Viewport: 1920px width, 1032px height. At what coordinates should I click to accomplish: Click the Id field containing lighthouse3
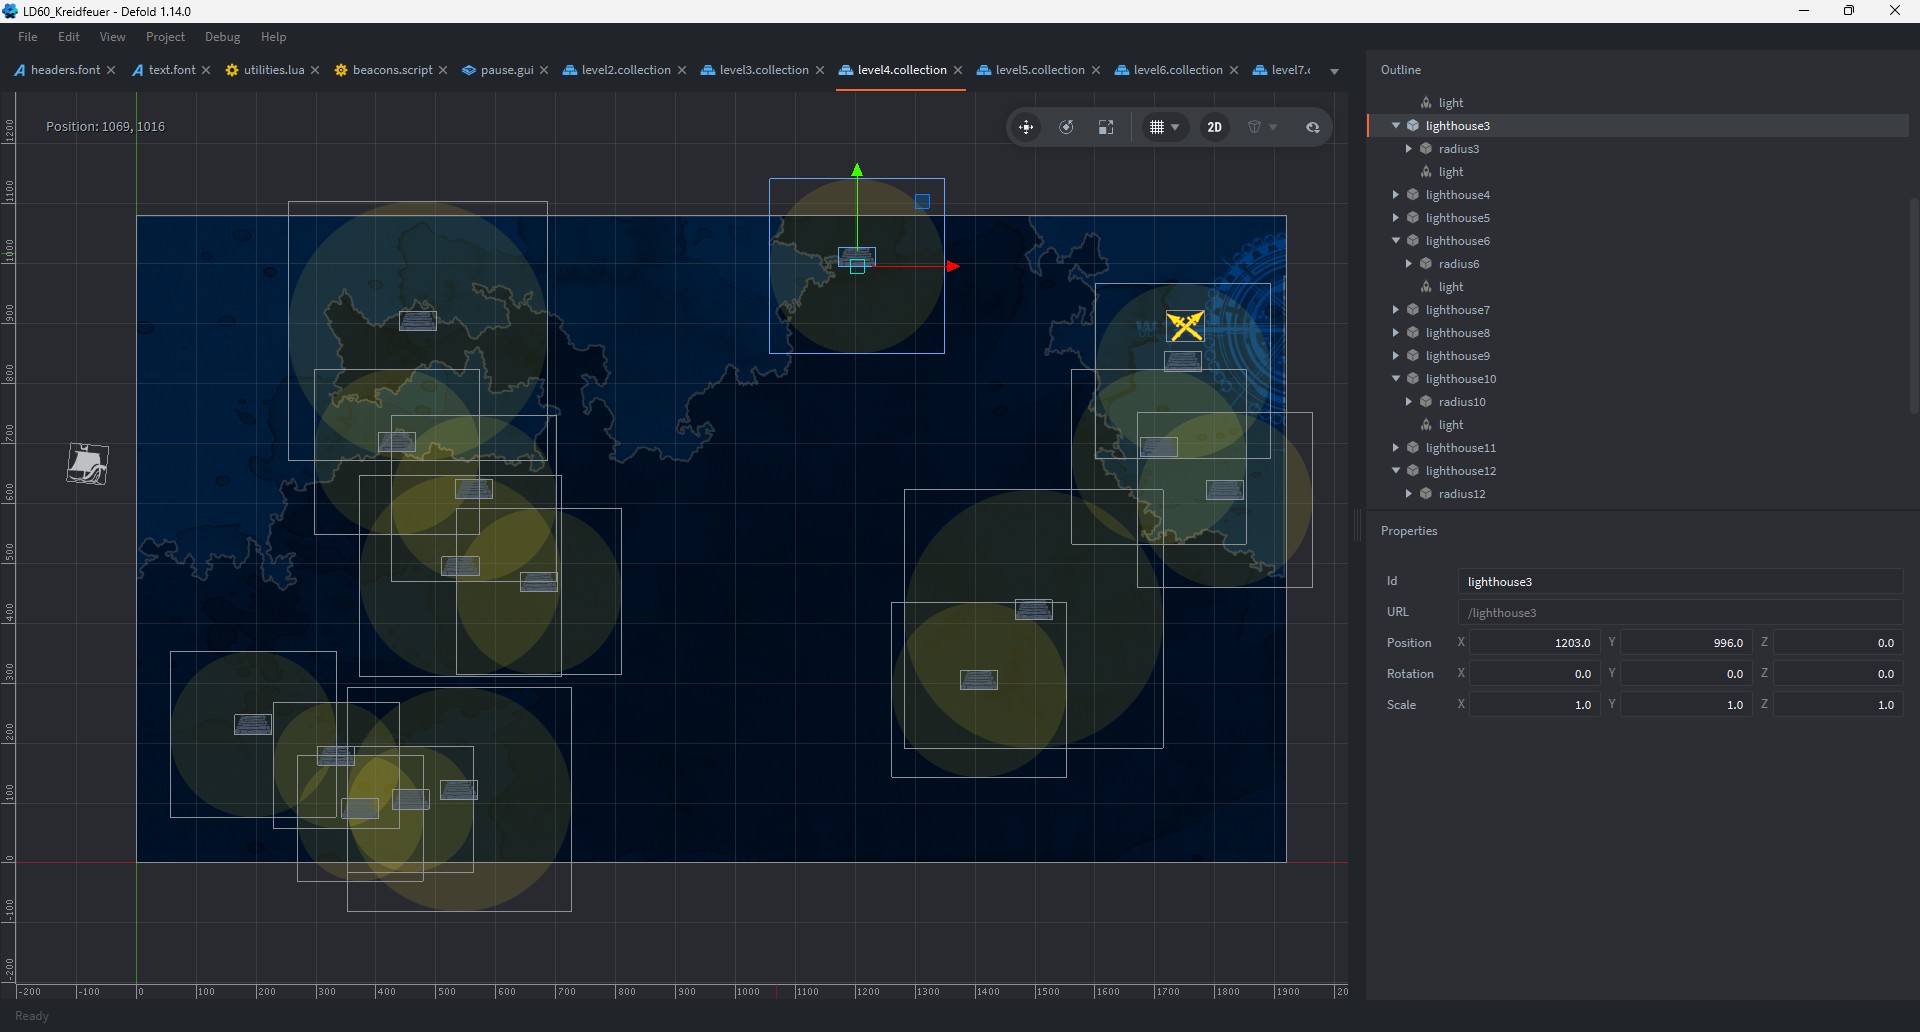(x=1680, y=582)
